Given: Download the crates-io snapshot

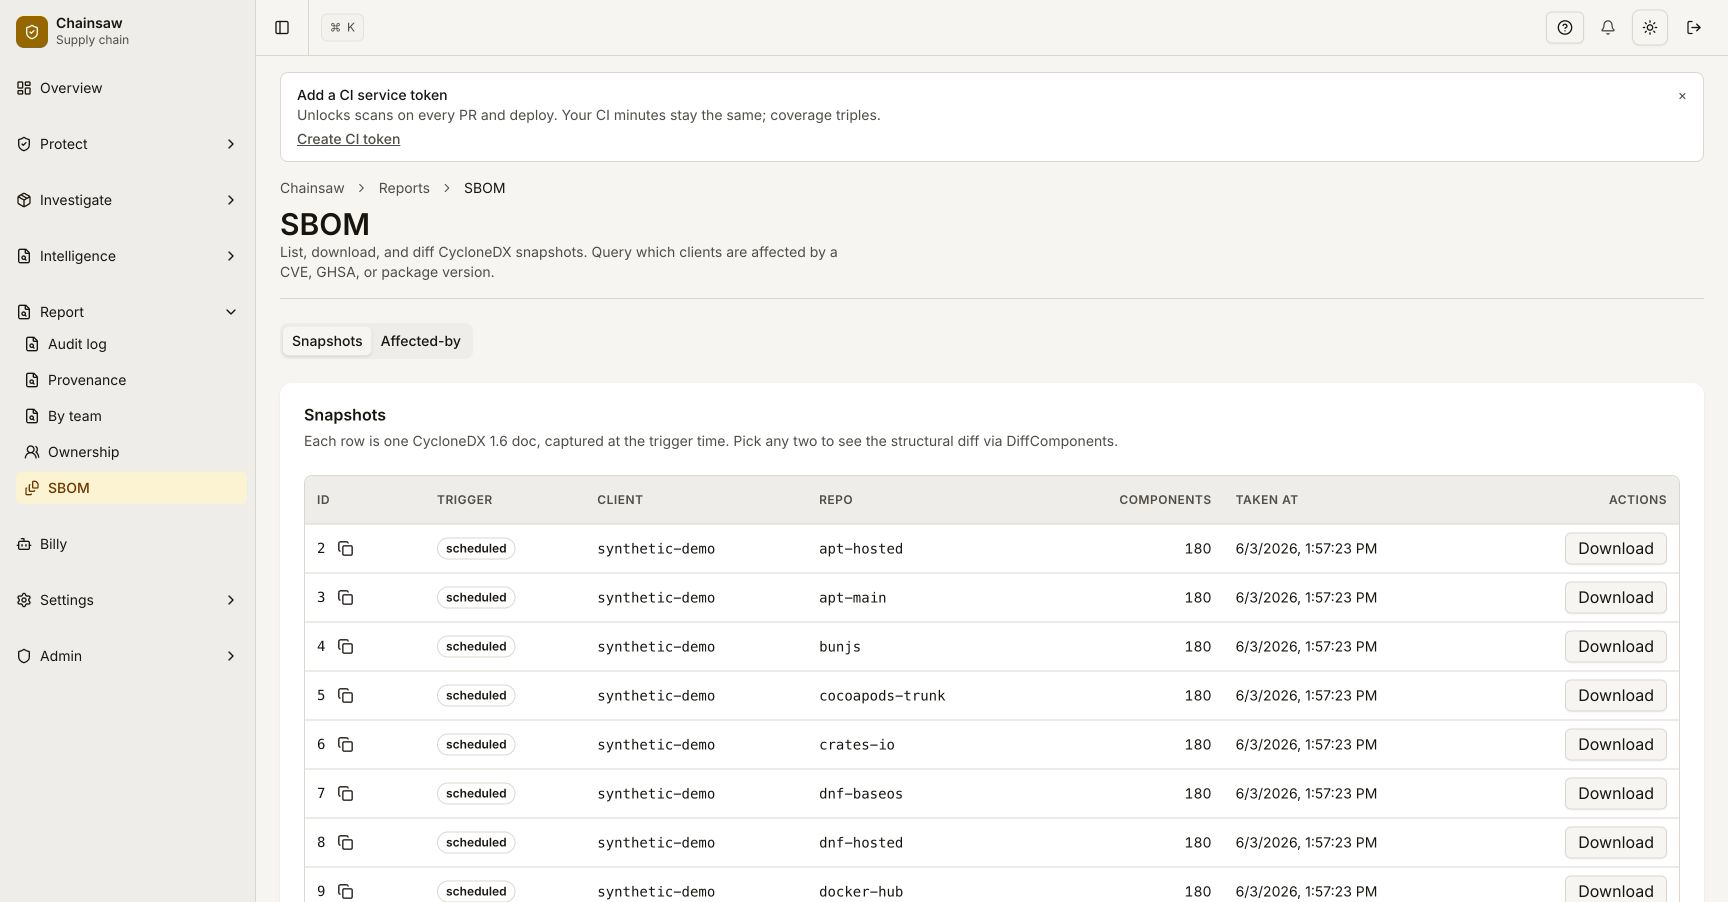Looking at the screenshot, I should click(x=1615, y=744).
